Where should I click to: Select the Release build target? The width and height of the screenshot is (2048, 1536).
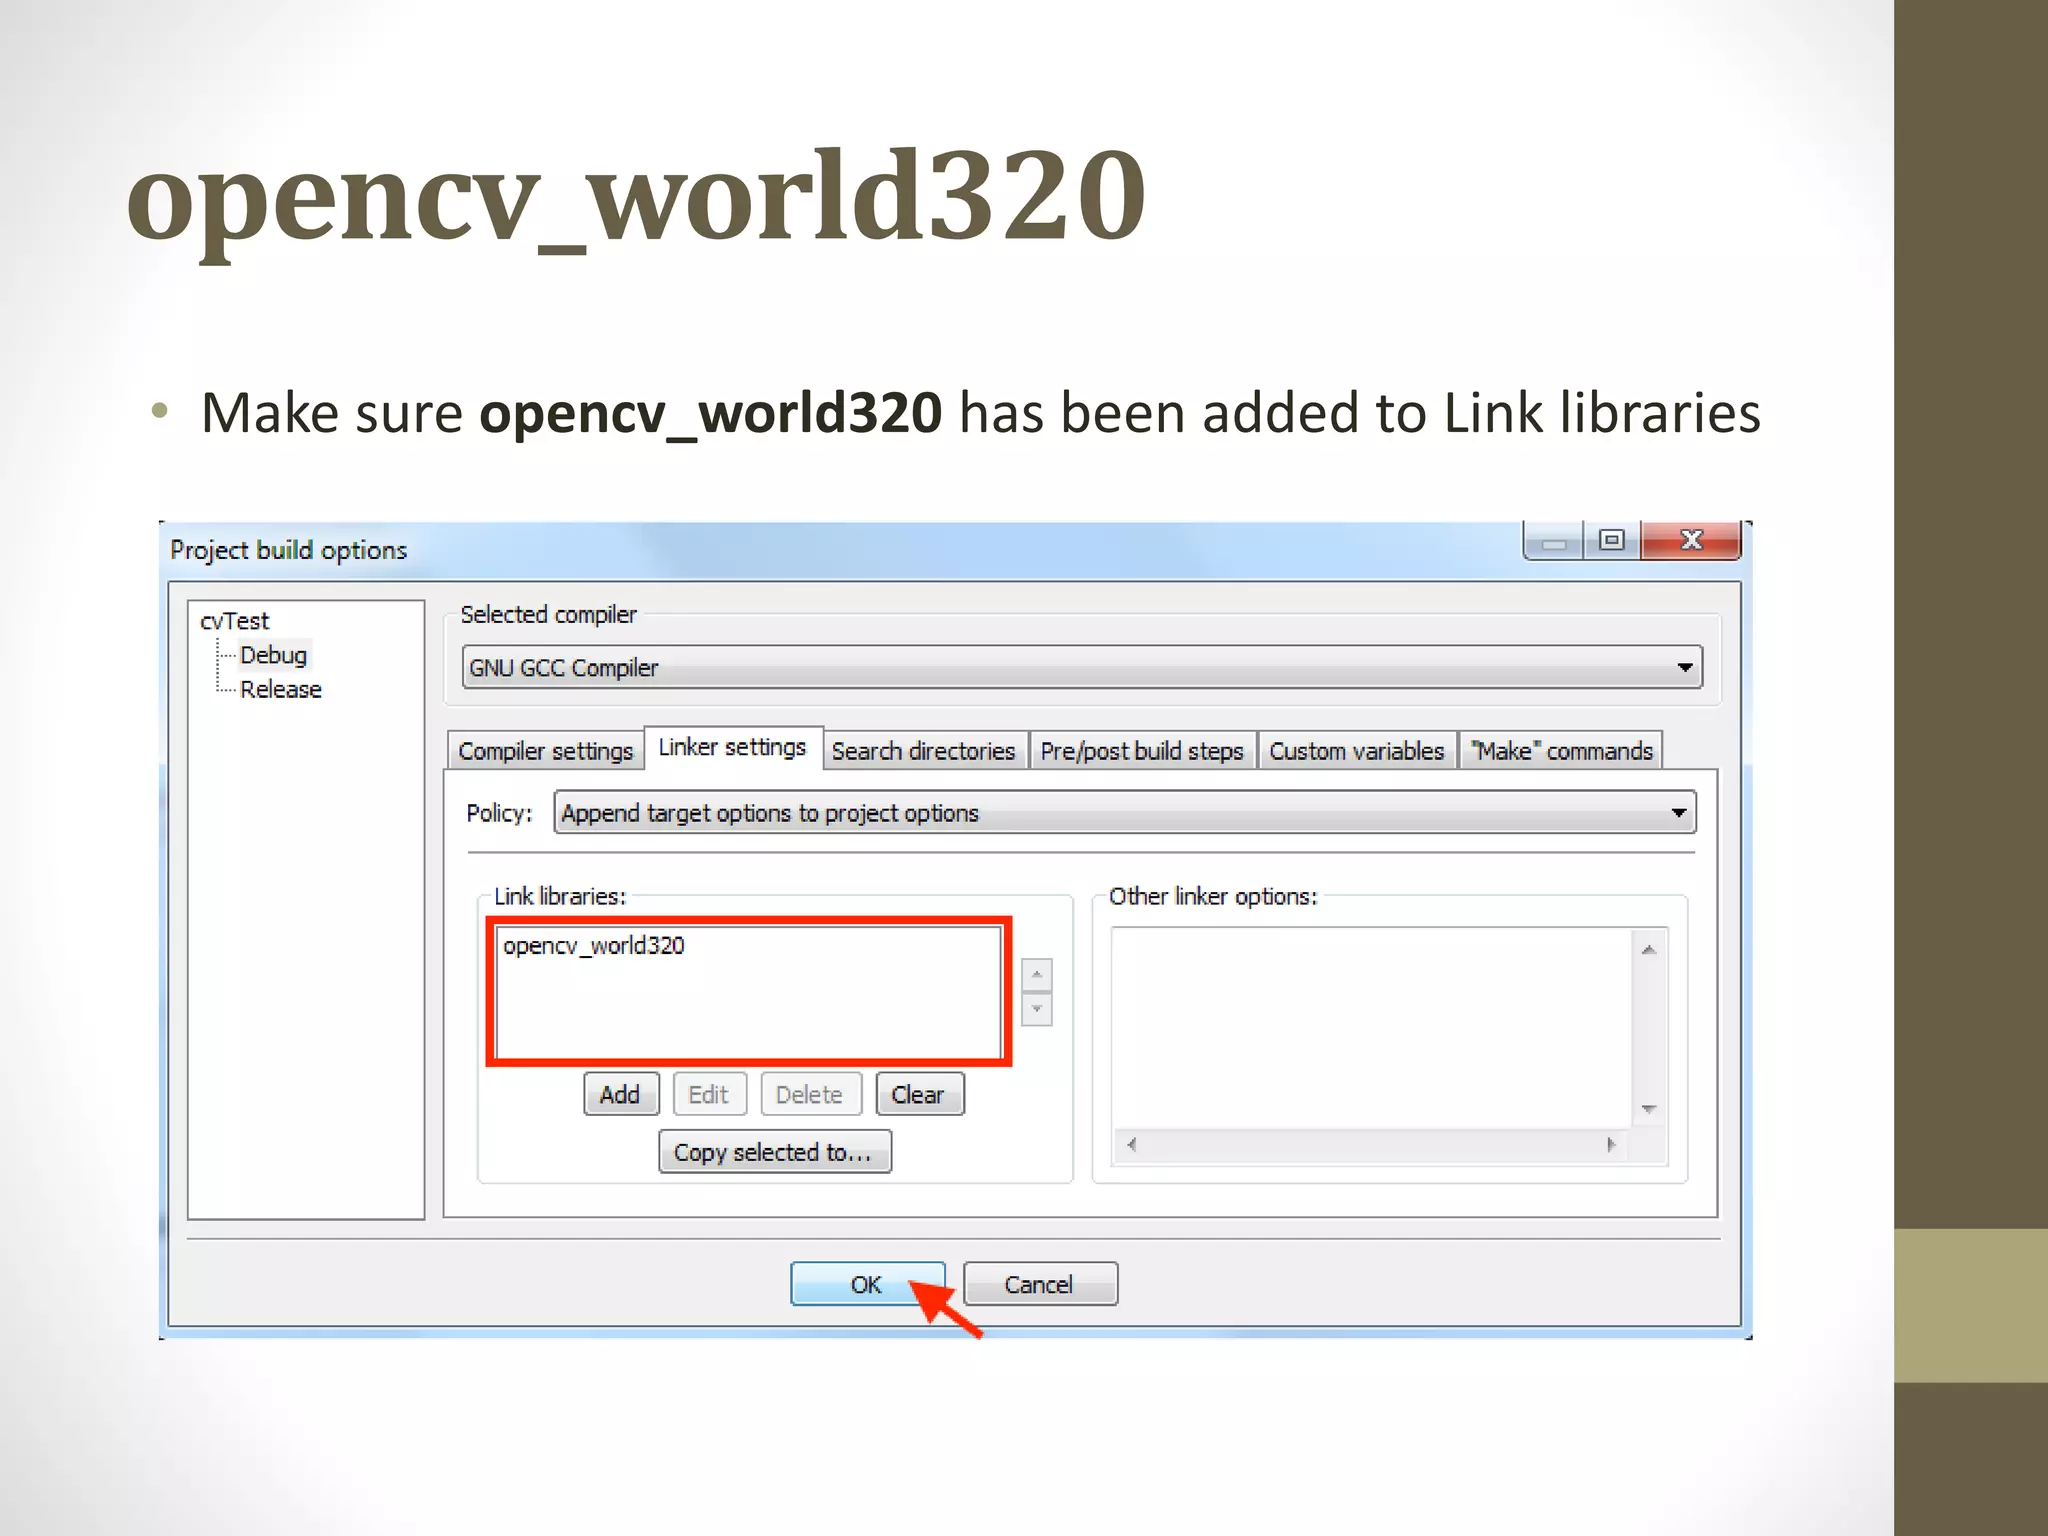(x=280, y=690)
